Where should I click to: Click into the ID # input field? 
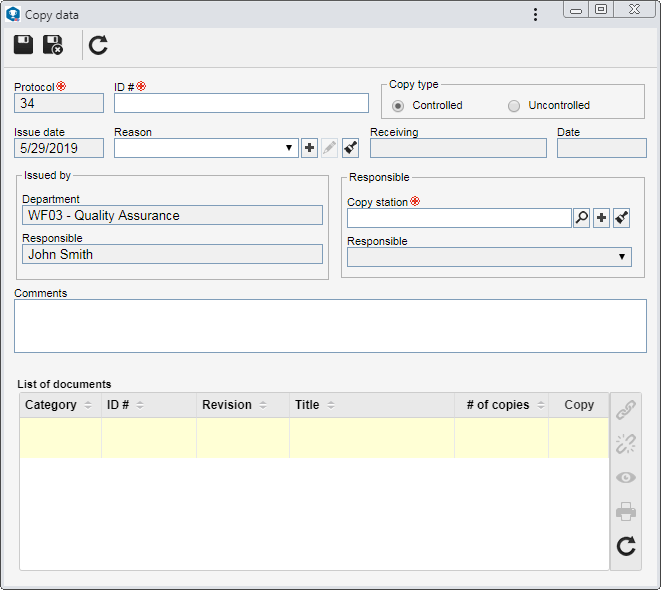(241, 103)
